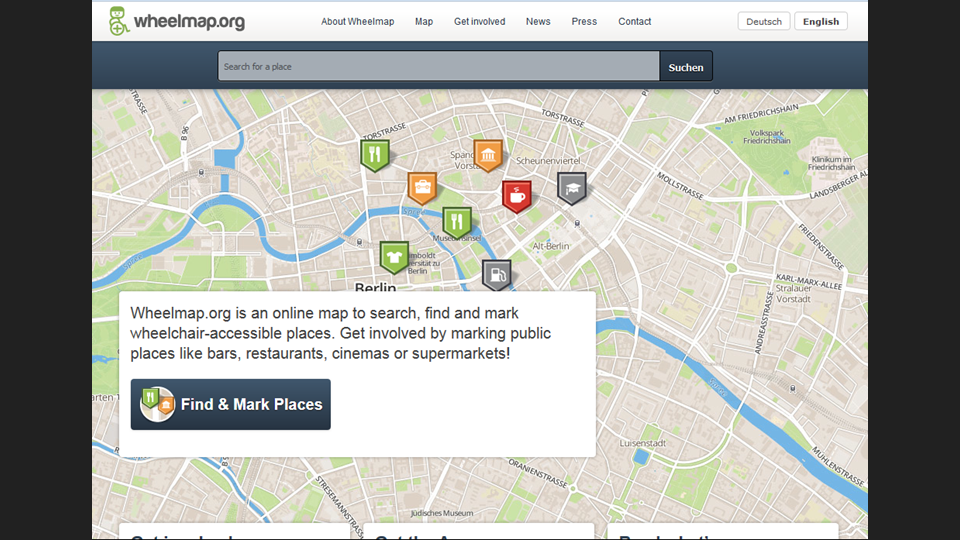Select red cafe cup marker
The height and width of the screenshot is (540, 960).
pos(517,196)
